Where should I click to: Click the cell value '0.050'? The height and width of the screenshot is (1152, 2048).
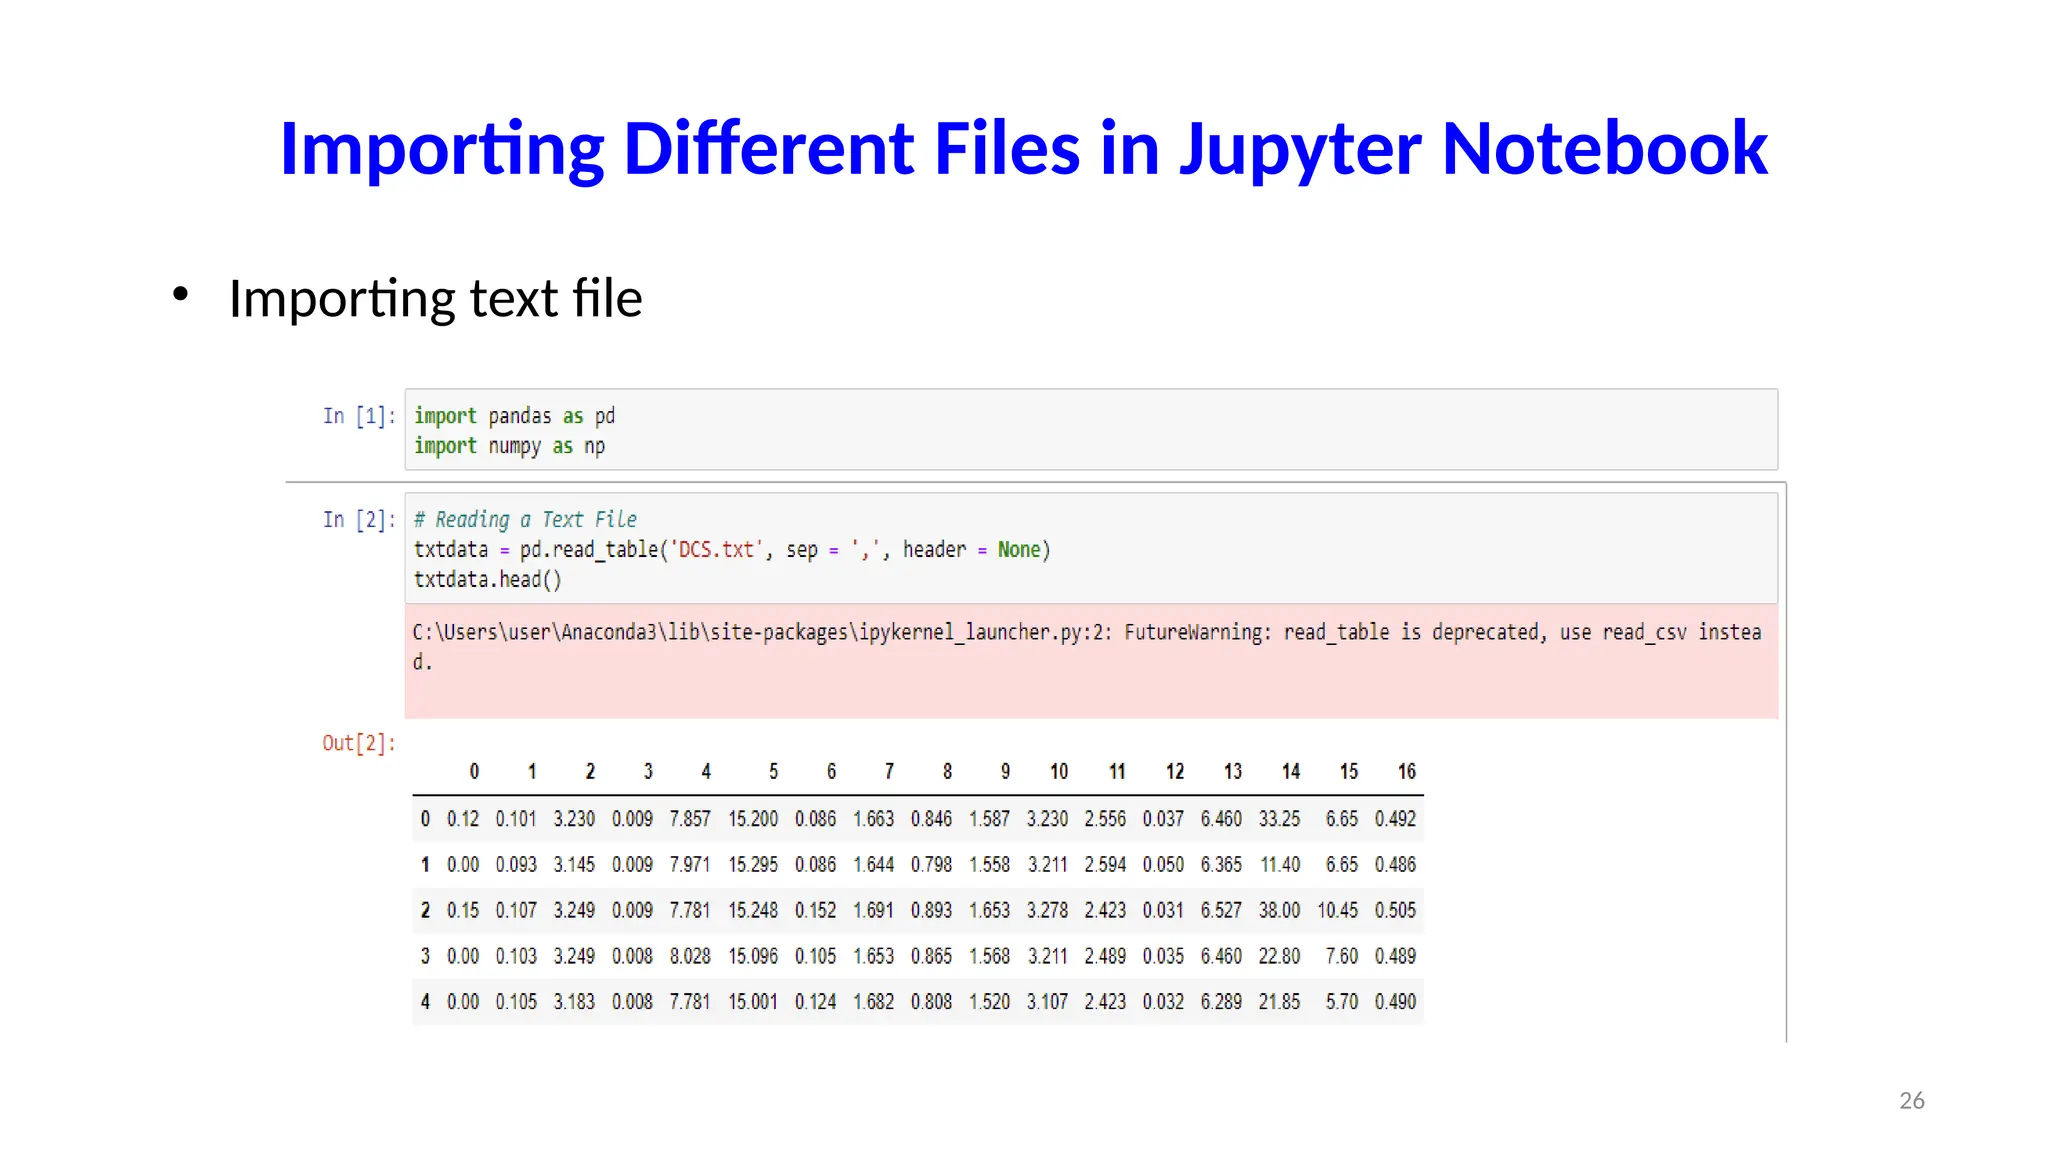tap(1163, 865)
